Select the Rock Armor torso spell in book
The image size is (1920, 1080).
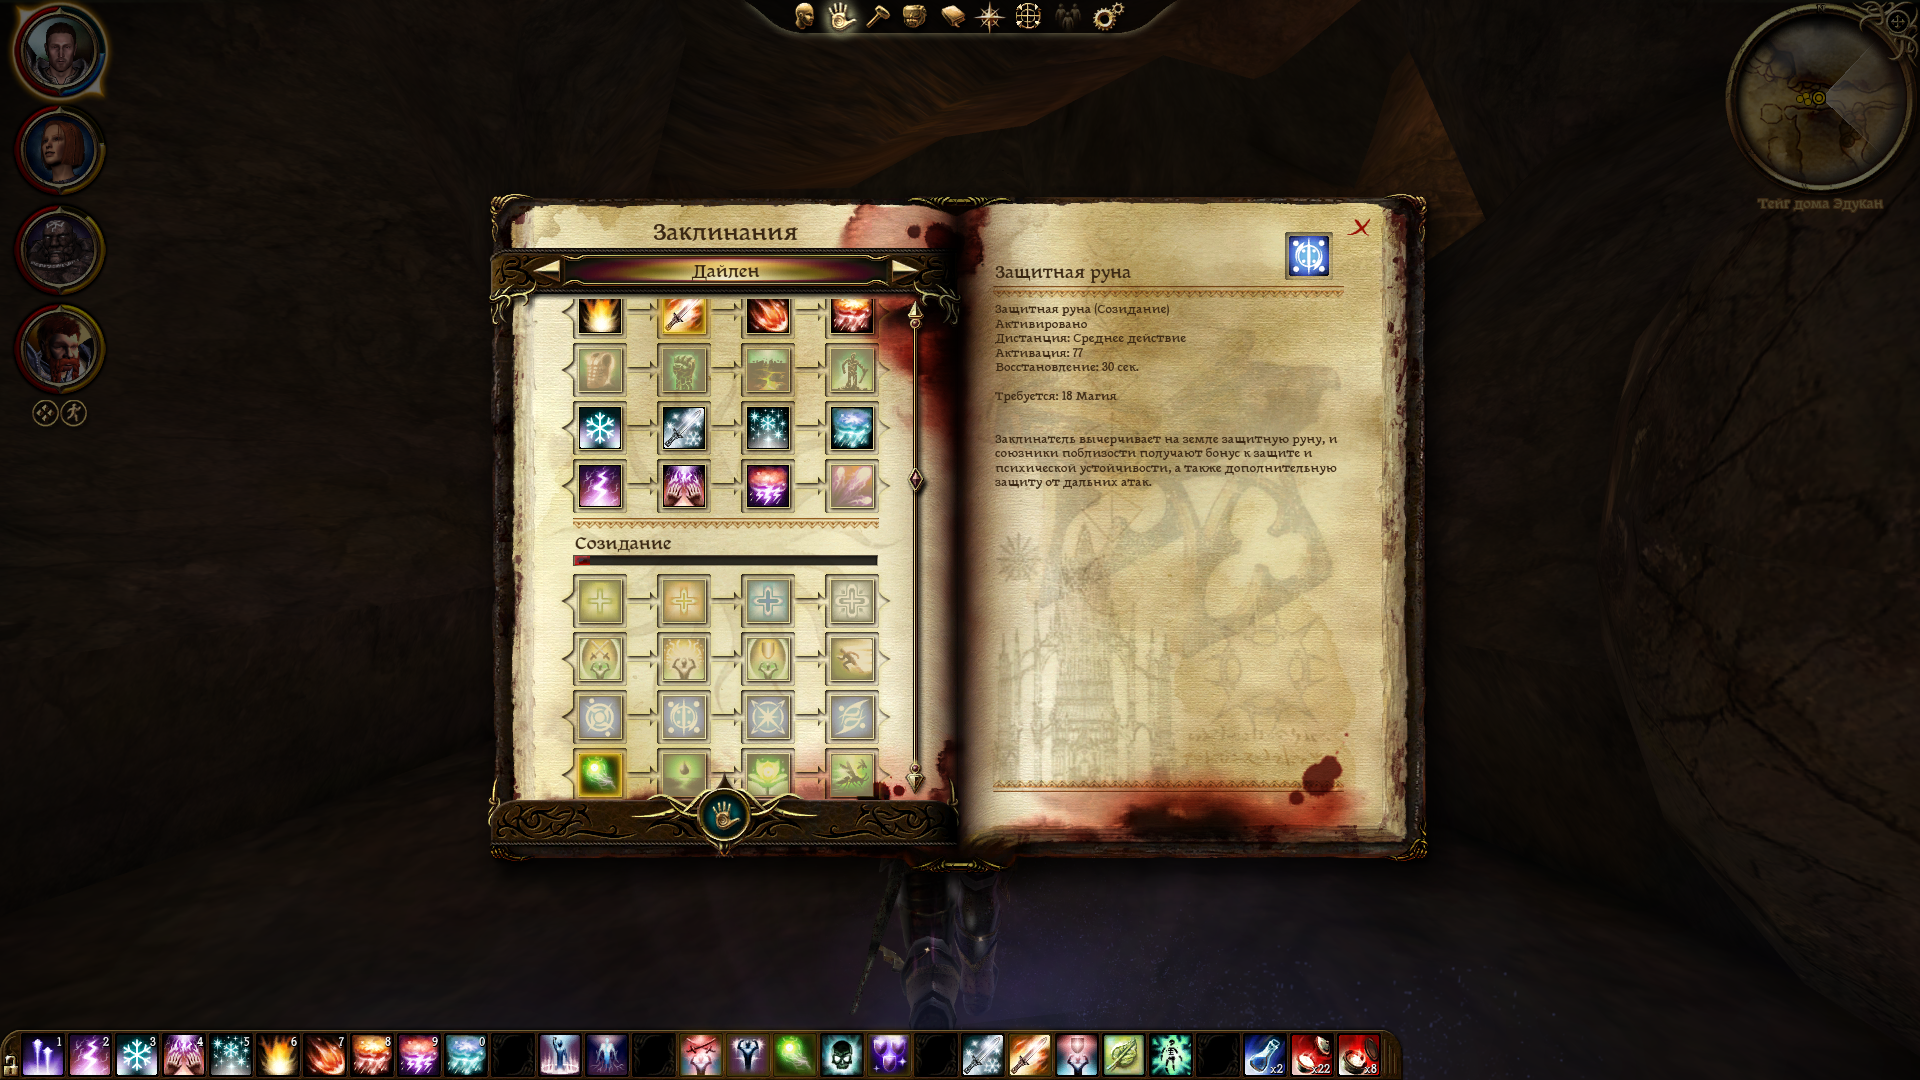(600, 370)
